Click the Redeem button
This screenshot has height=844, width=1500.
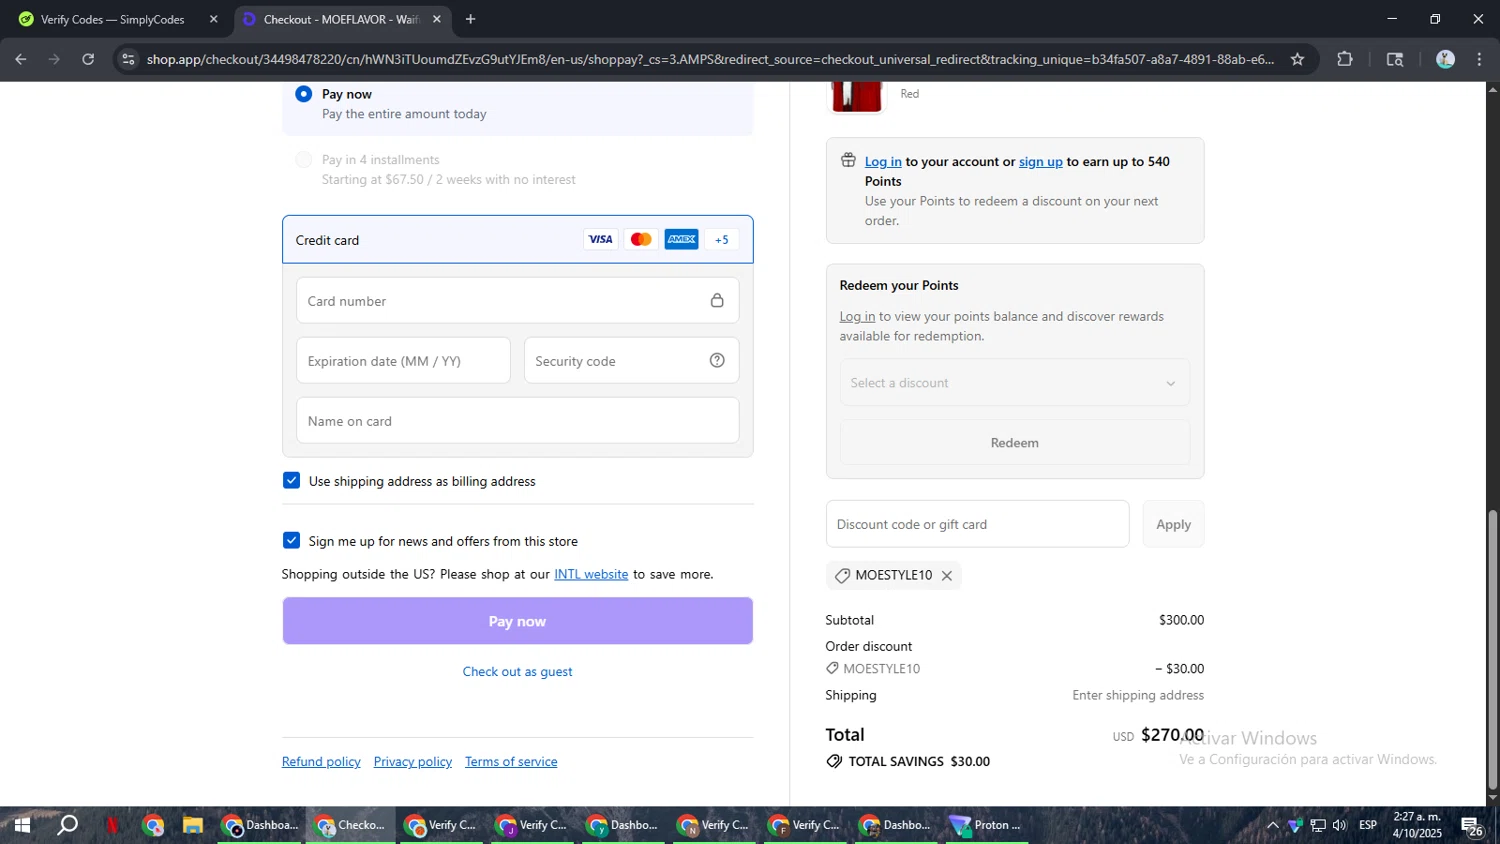point(1014,442)
